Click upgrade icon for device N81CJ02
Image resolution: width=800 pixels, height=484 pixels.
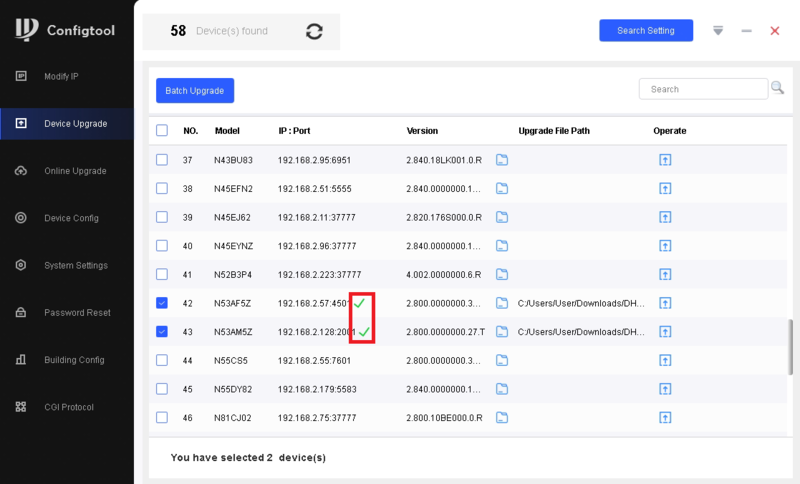point(665,417)
